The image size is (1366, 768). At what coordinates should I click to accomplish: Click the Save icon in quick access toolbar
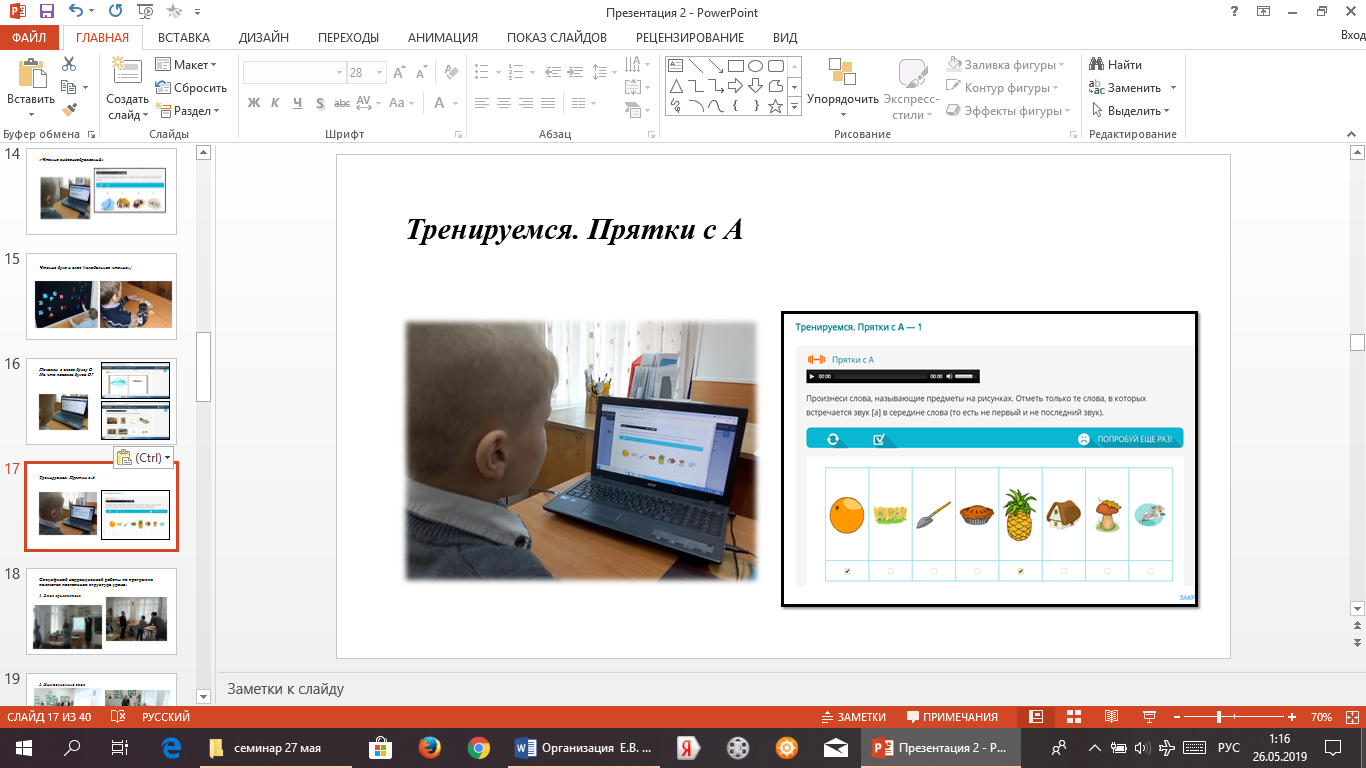click(x=47, y=13)
